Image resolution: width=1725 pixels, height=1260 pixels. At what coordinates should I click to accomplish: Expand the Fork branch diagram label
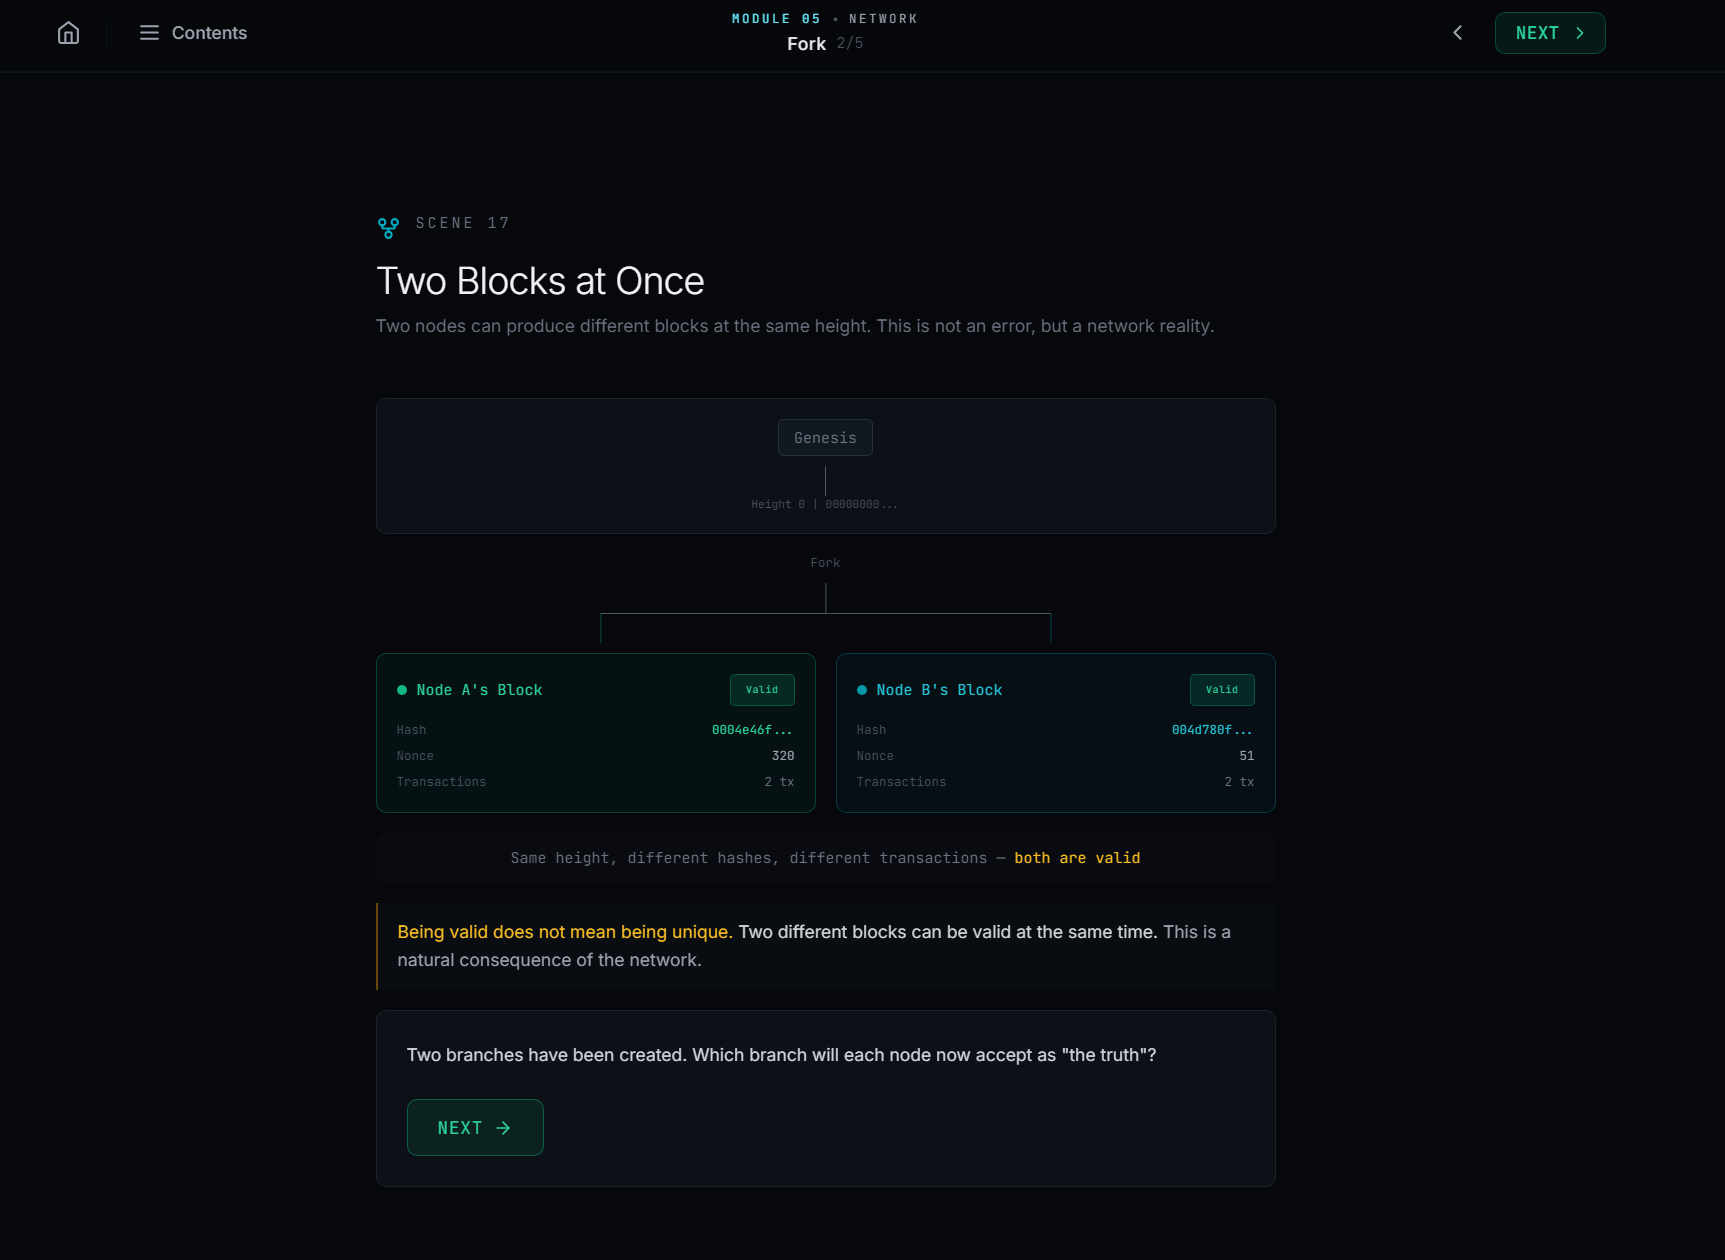(824, 562)
